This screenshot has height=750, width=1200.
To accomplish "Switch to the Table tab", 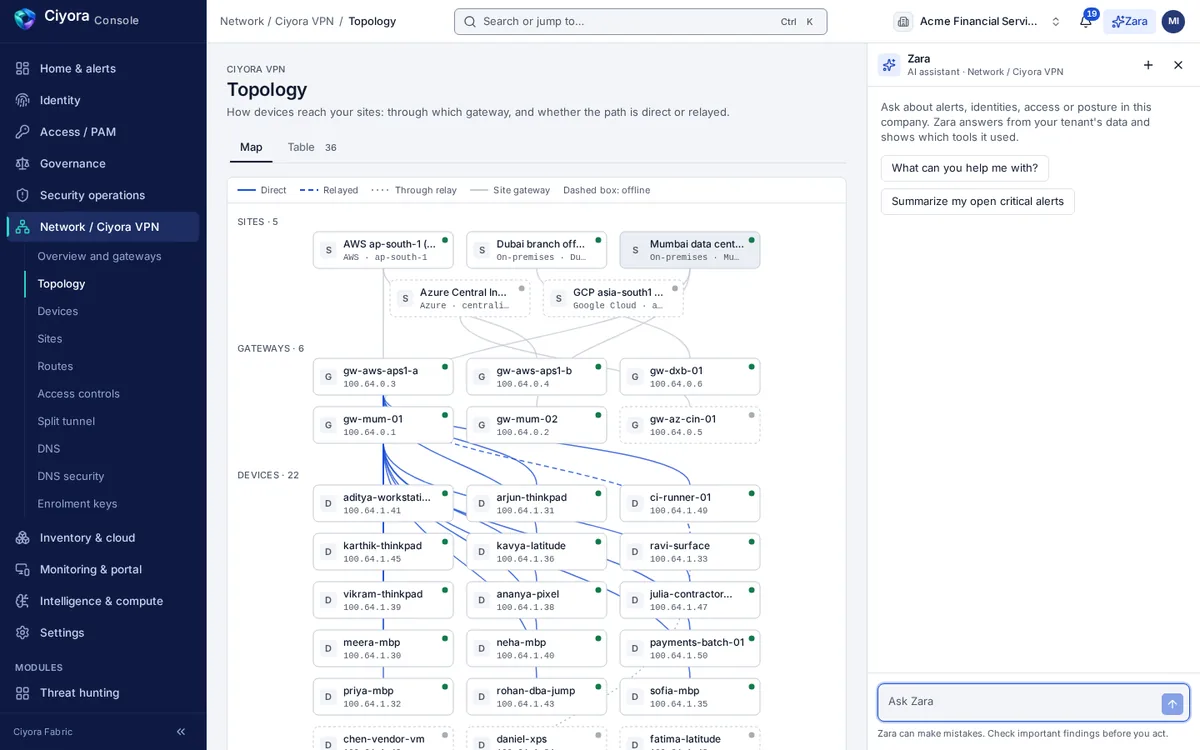I will tap(312, 147).
